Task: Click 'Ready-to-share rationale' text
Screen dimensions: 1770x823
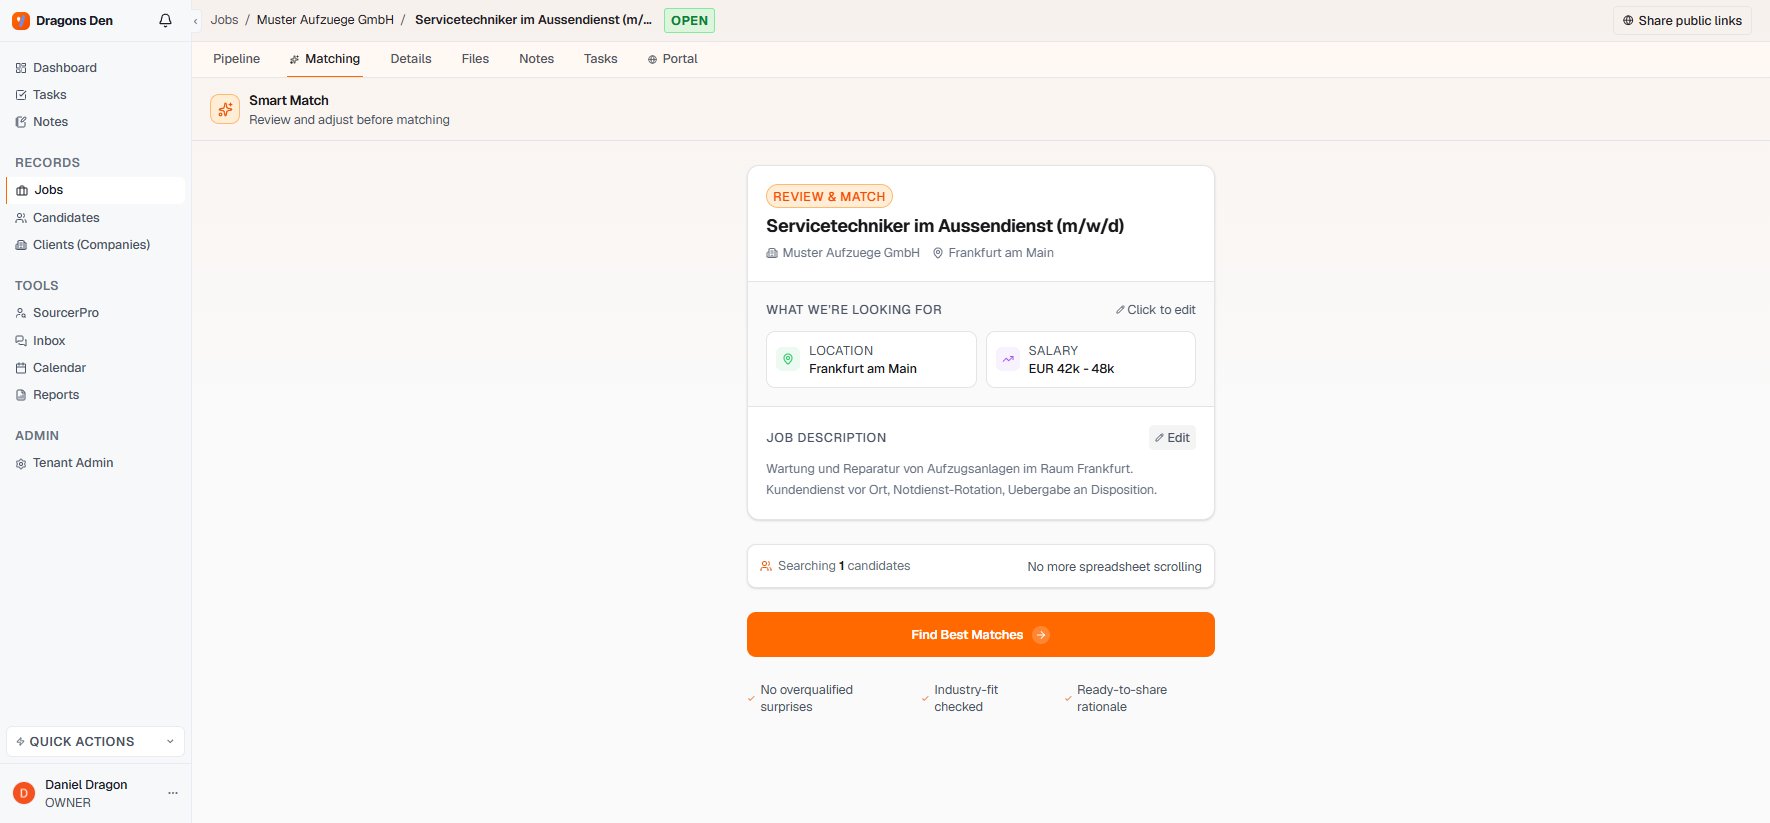Action: [x=1122, y=698]
